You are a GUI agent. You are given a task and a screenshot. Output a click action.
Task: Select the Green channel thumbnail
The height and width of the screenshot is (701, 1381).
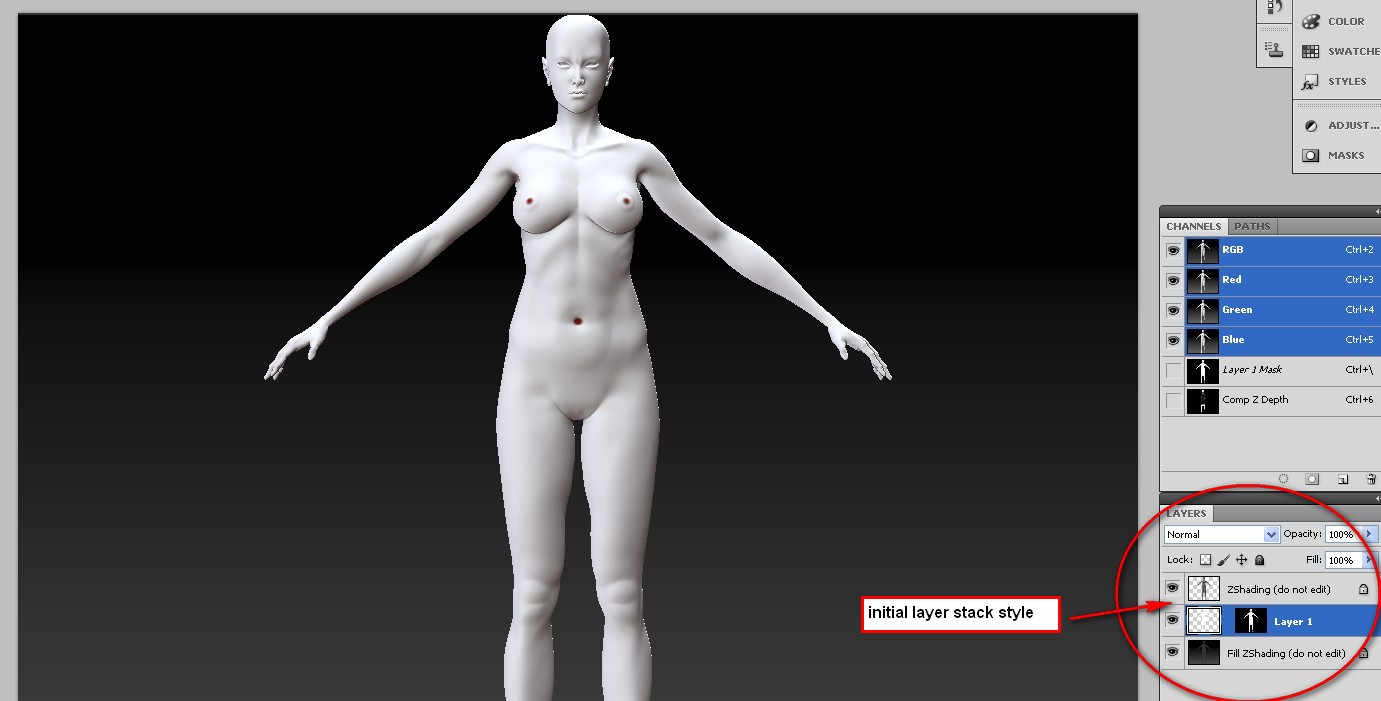1203,311
